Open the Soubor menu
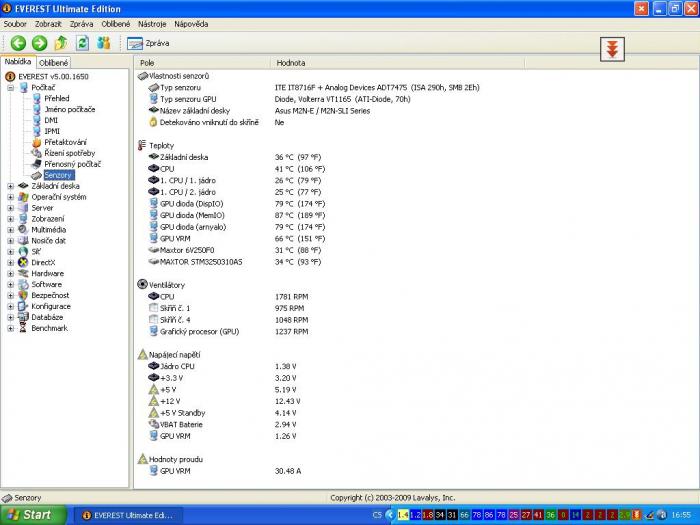 click(x=15, y=23)
